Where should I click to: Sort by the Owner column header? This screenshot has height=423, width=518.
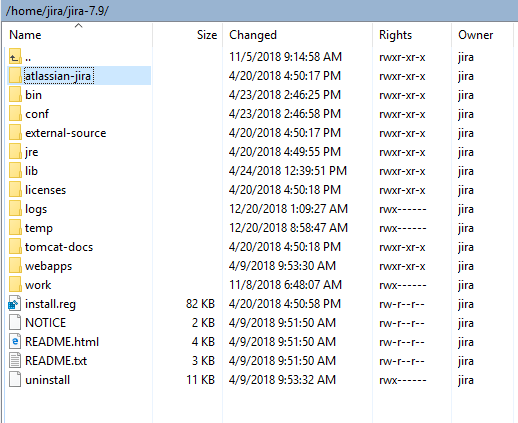pyautogui.click(x=475, y=35)
